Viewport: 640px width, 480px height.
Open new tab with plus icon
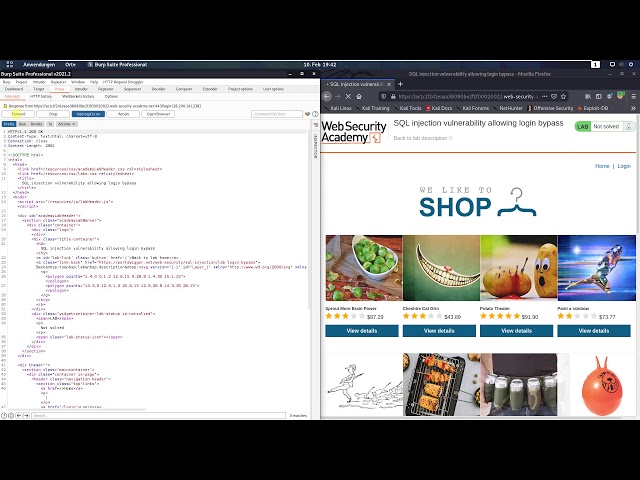[x=400, y=84]
